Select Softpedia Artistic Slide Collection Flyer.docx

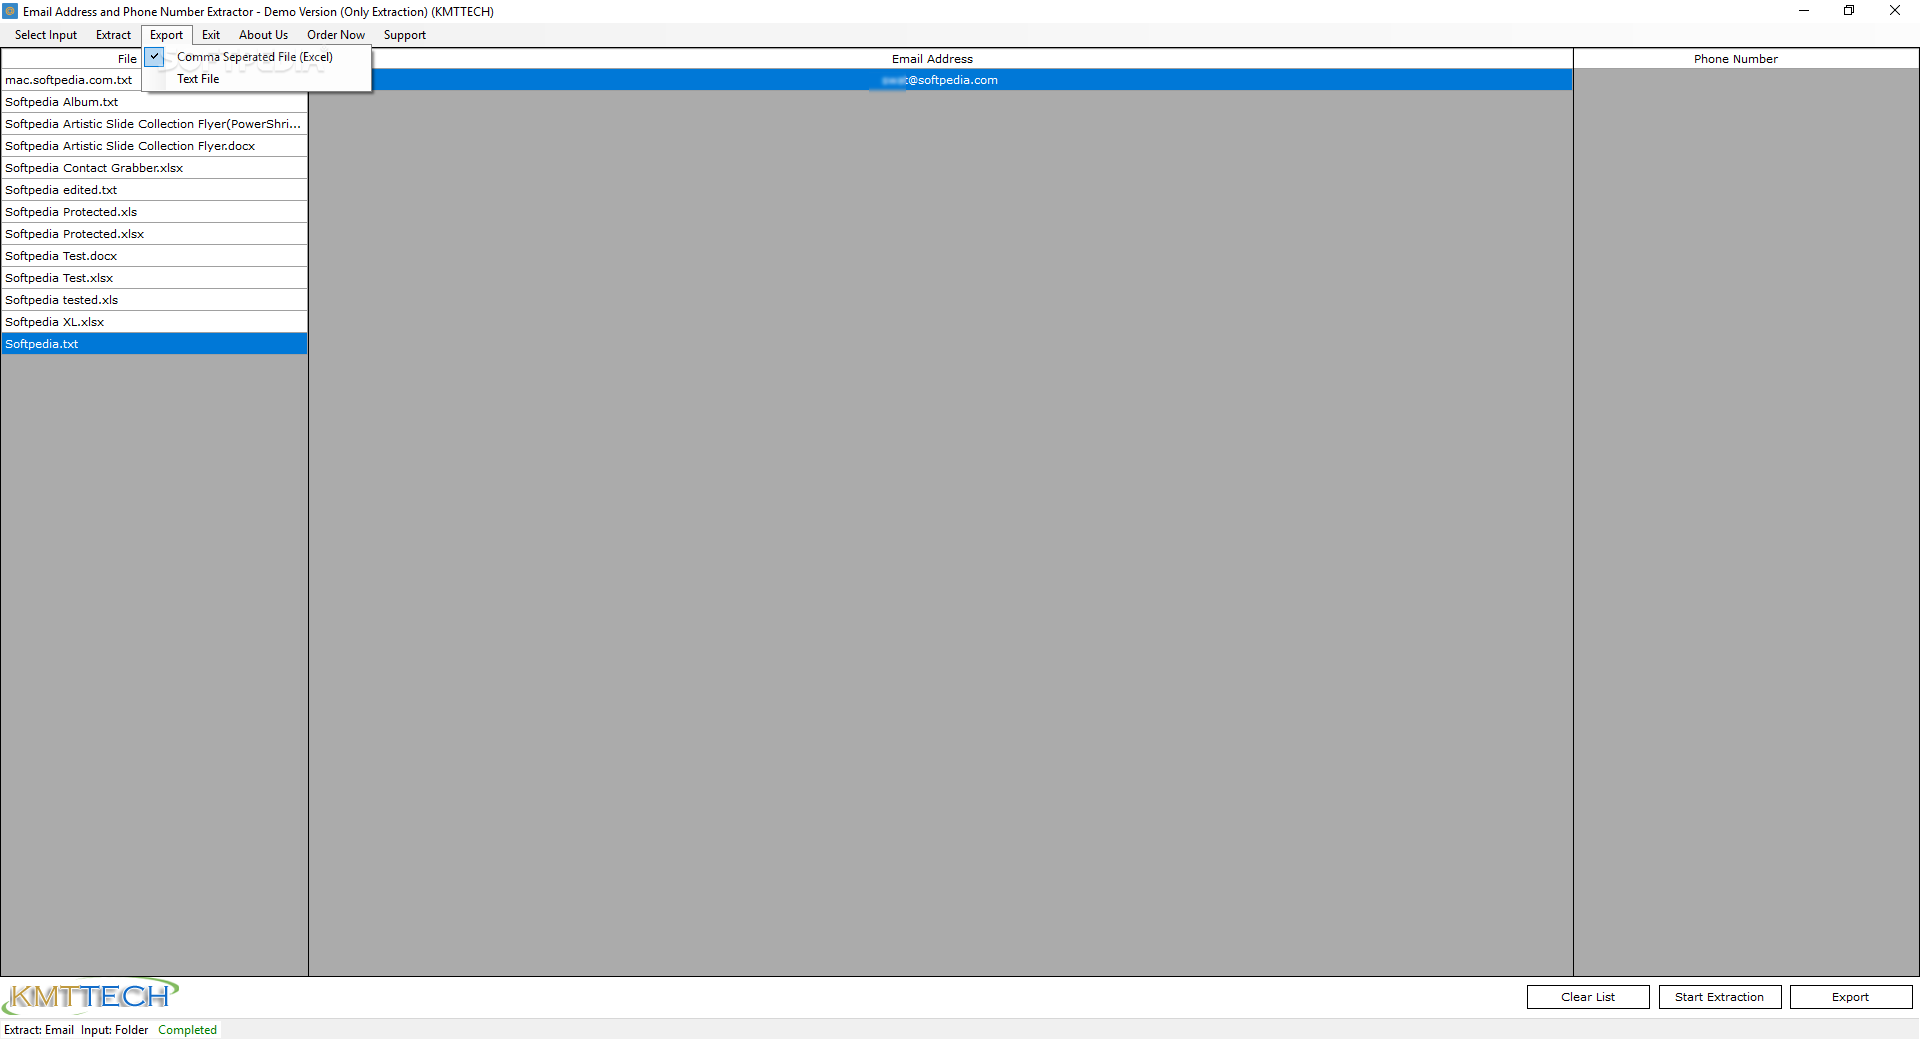click(154, 146)
